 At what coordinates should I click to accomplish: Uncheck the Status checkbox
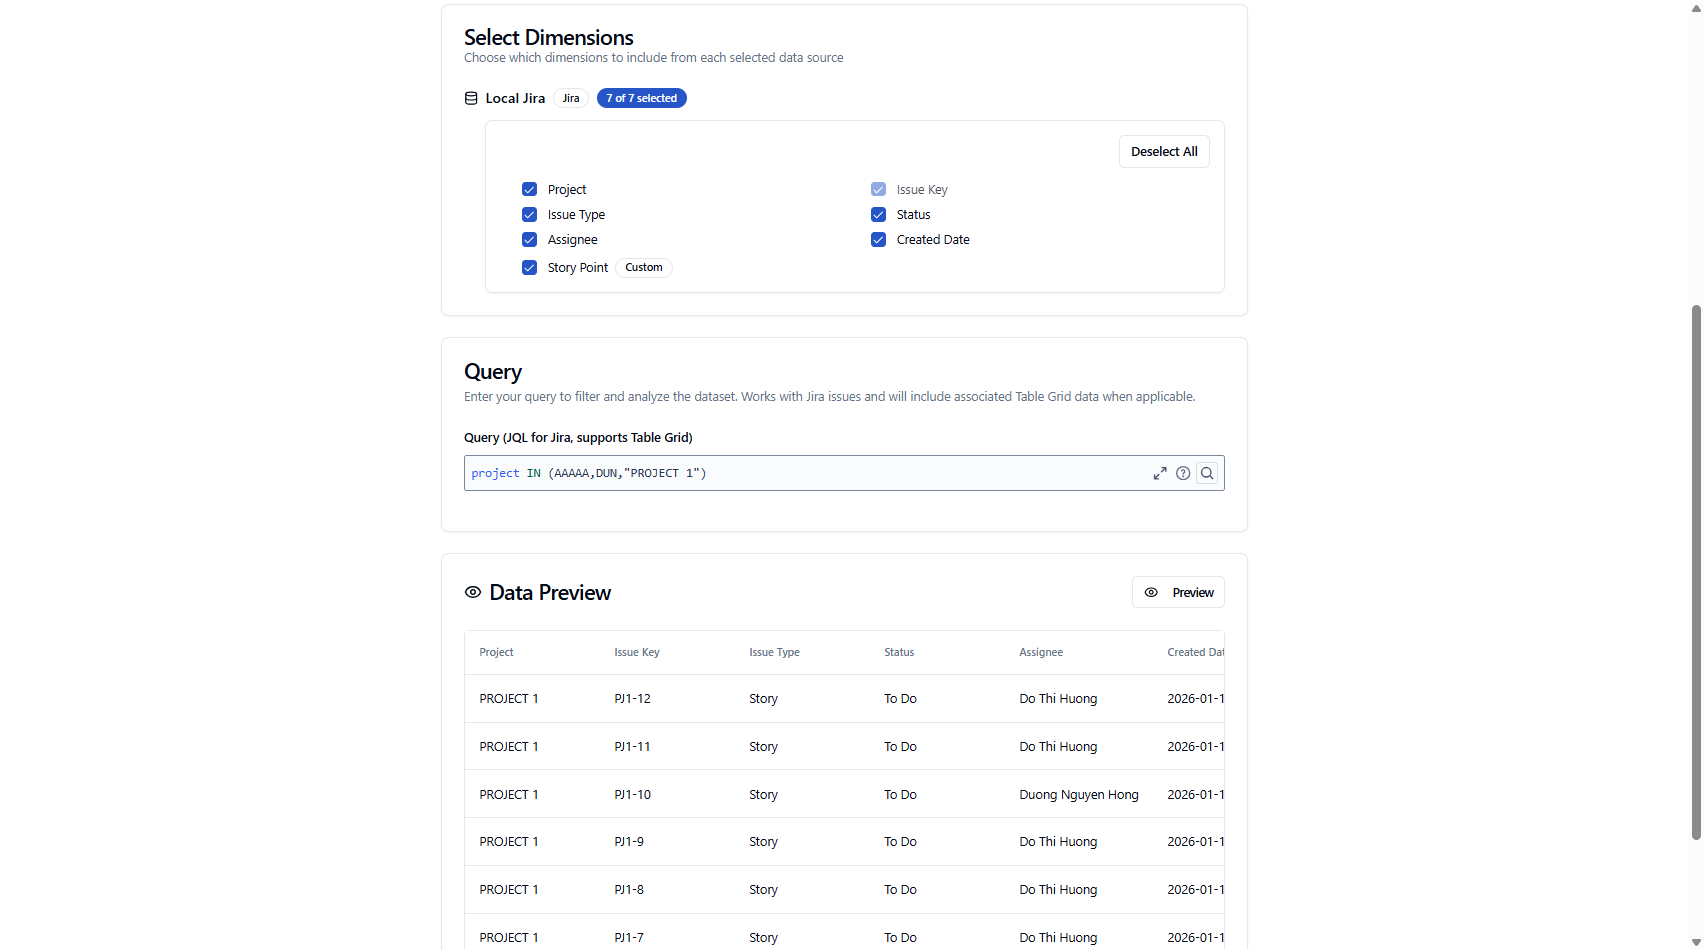(878, 214)
